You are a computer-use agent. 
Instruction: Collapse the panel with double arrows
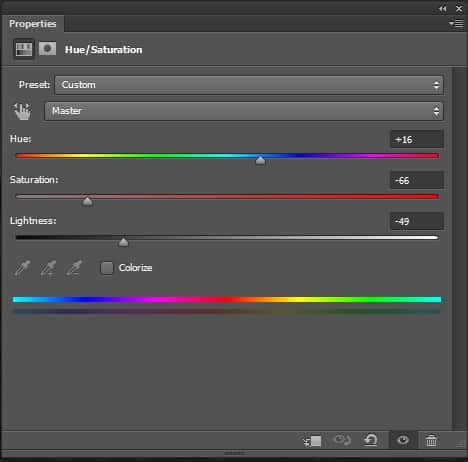pos(443,9)
